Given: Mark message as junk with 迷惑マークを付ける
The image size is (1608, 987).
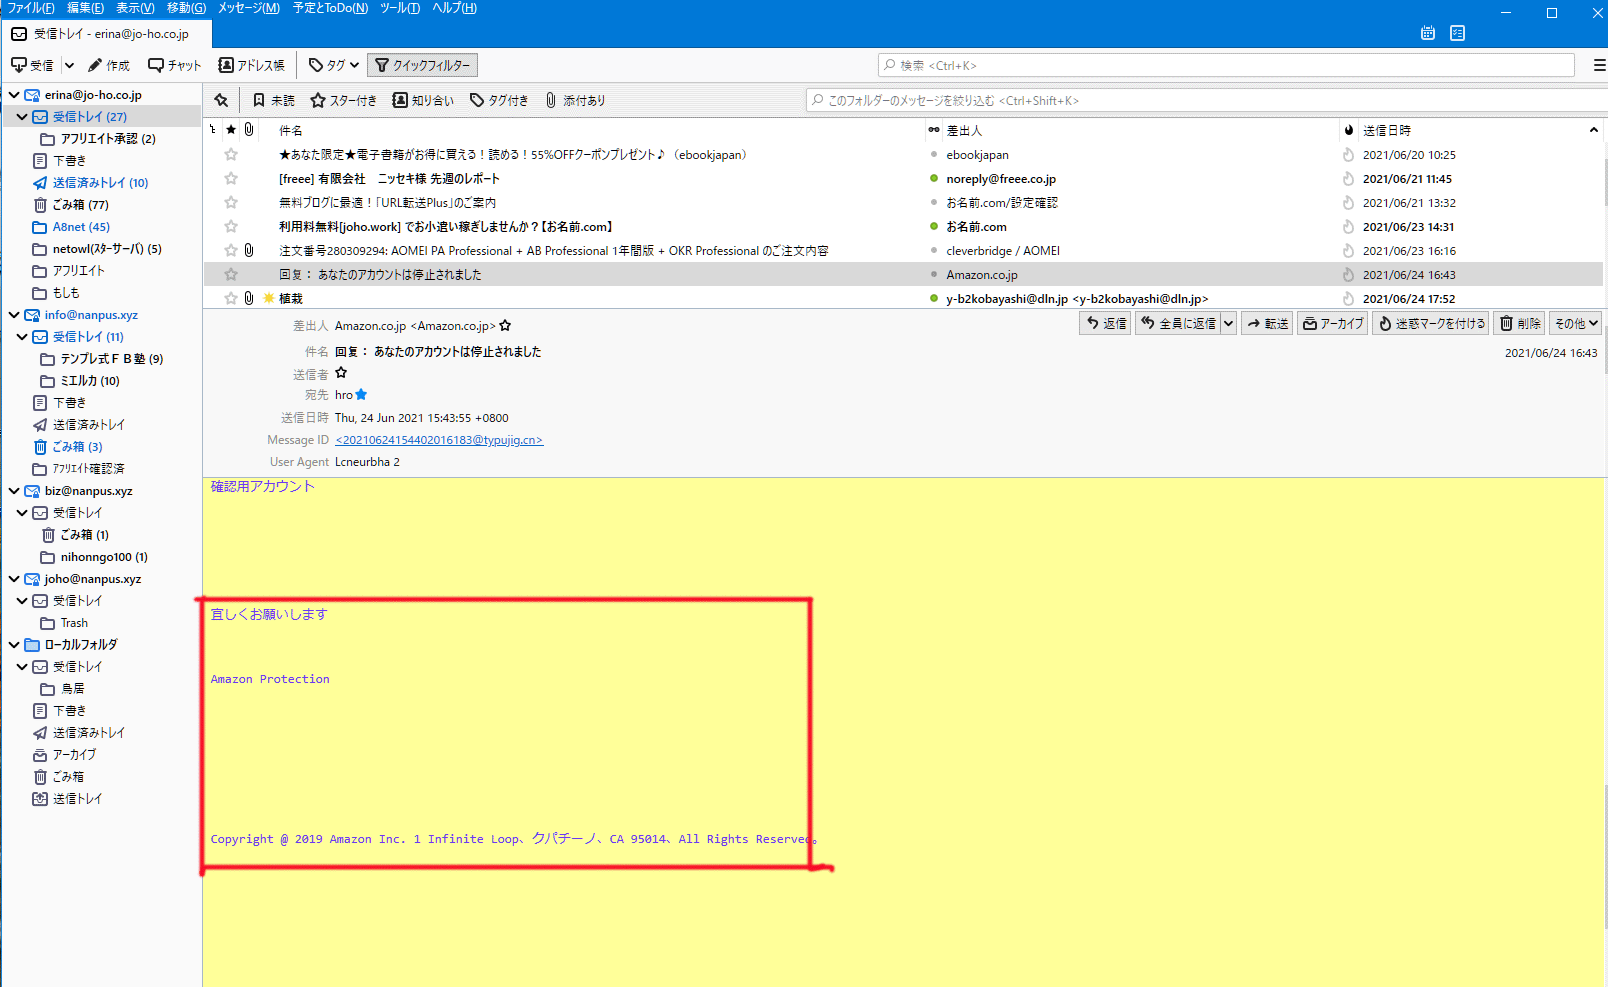Looking at the screenshot, I should 1431,323.
